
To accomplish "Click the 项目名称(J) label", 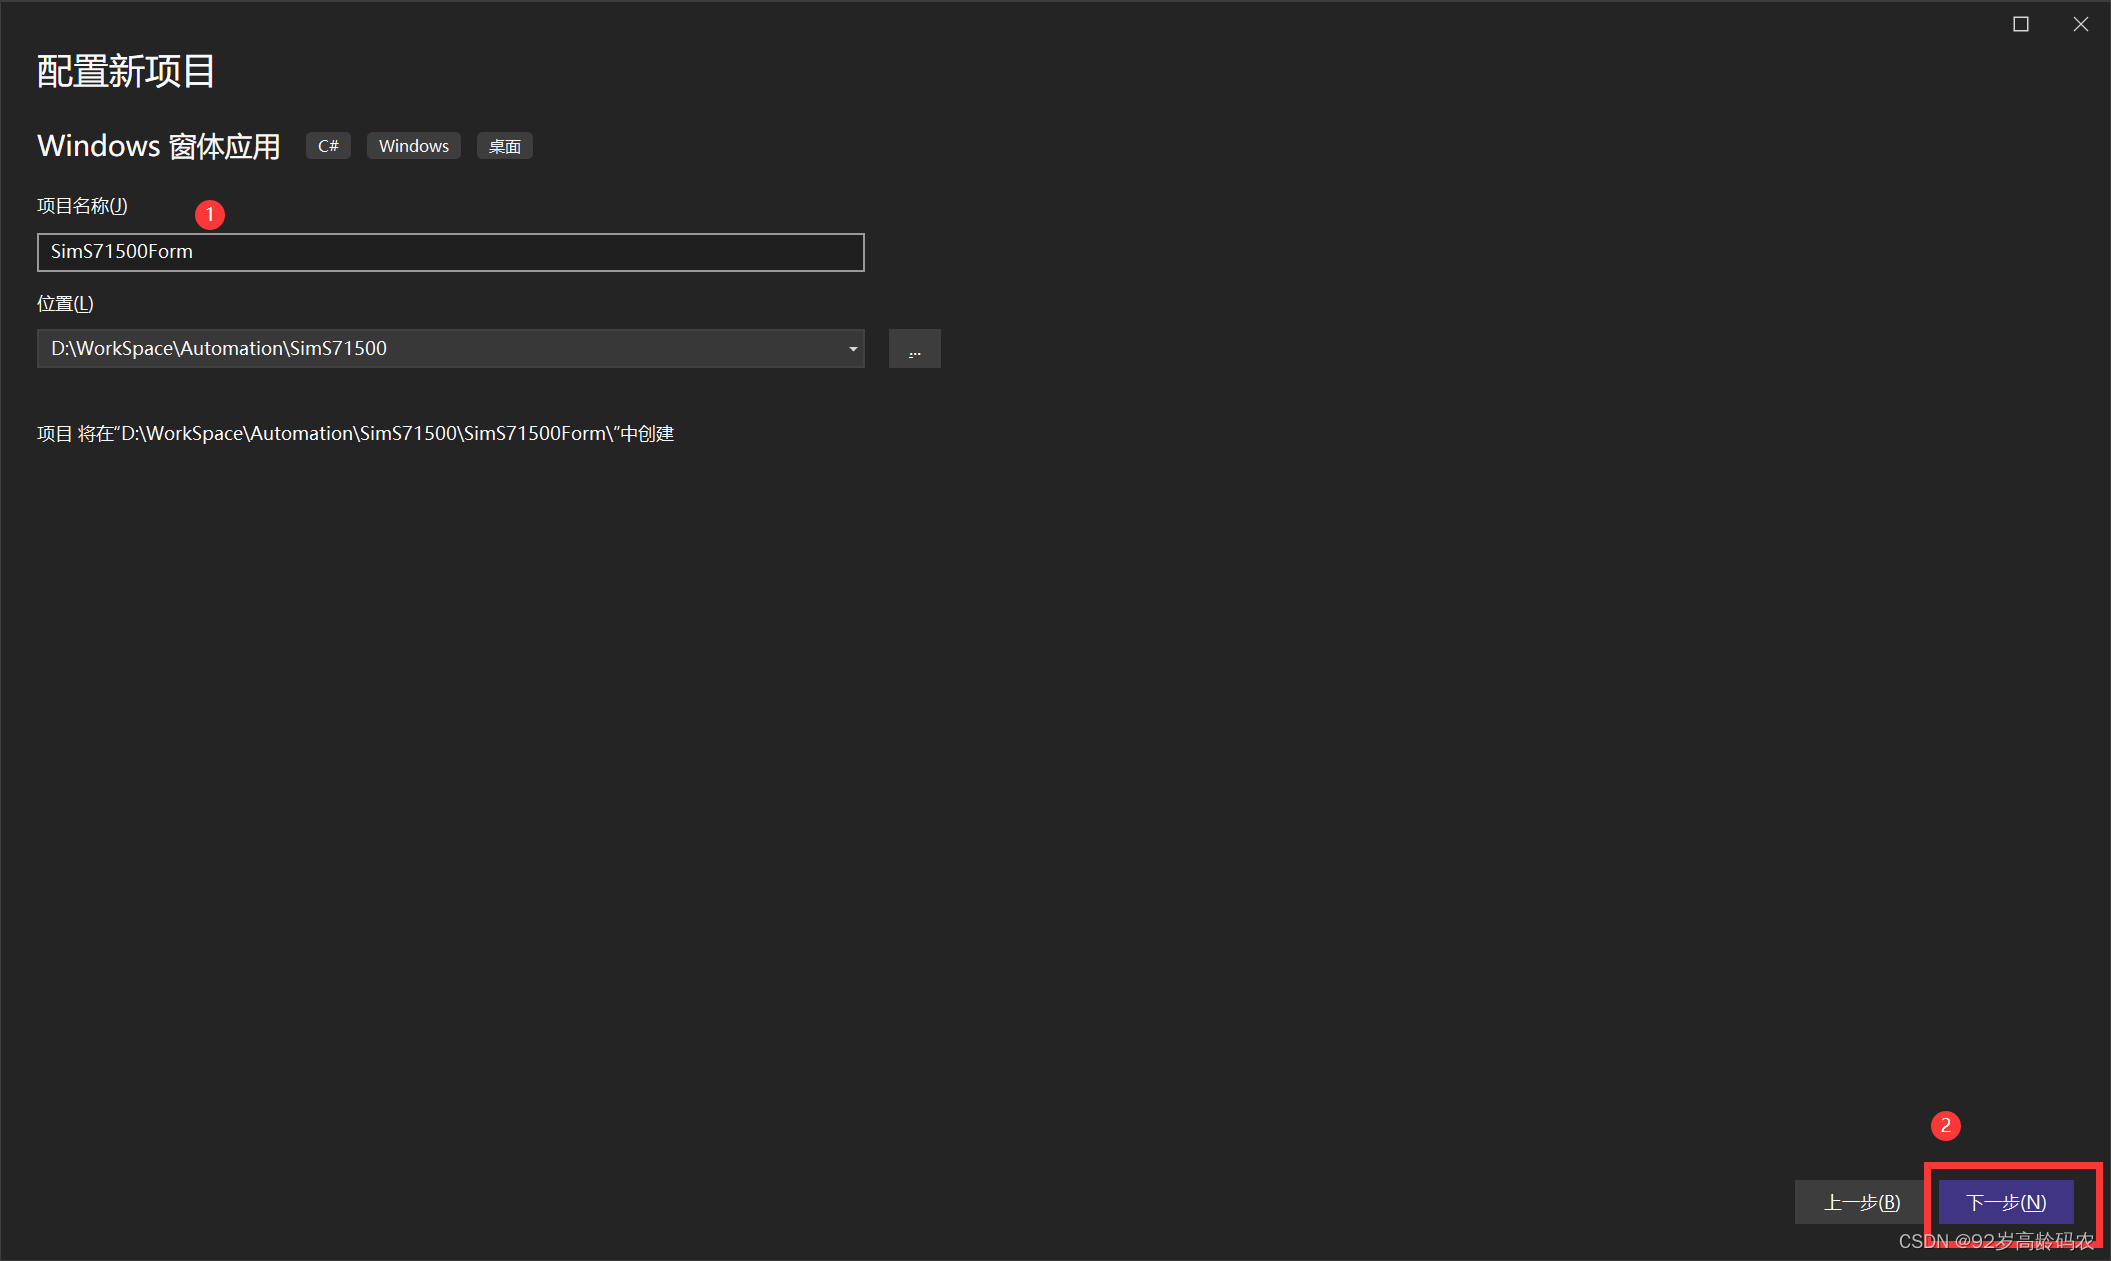I will click(82, 206).
